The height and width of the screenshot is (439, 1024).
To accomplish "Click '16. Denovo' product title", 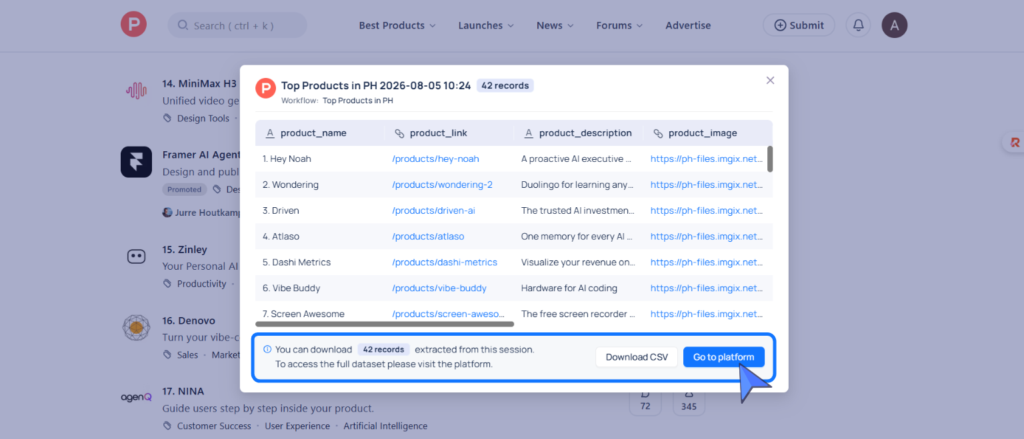I will 189,321.
